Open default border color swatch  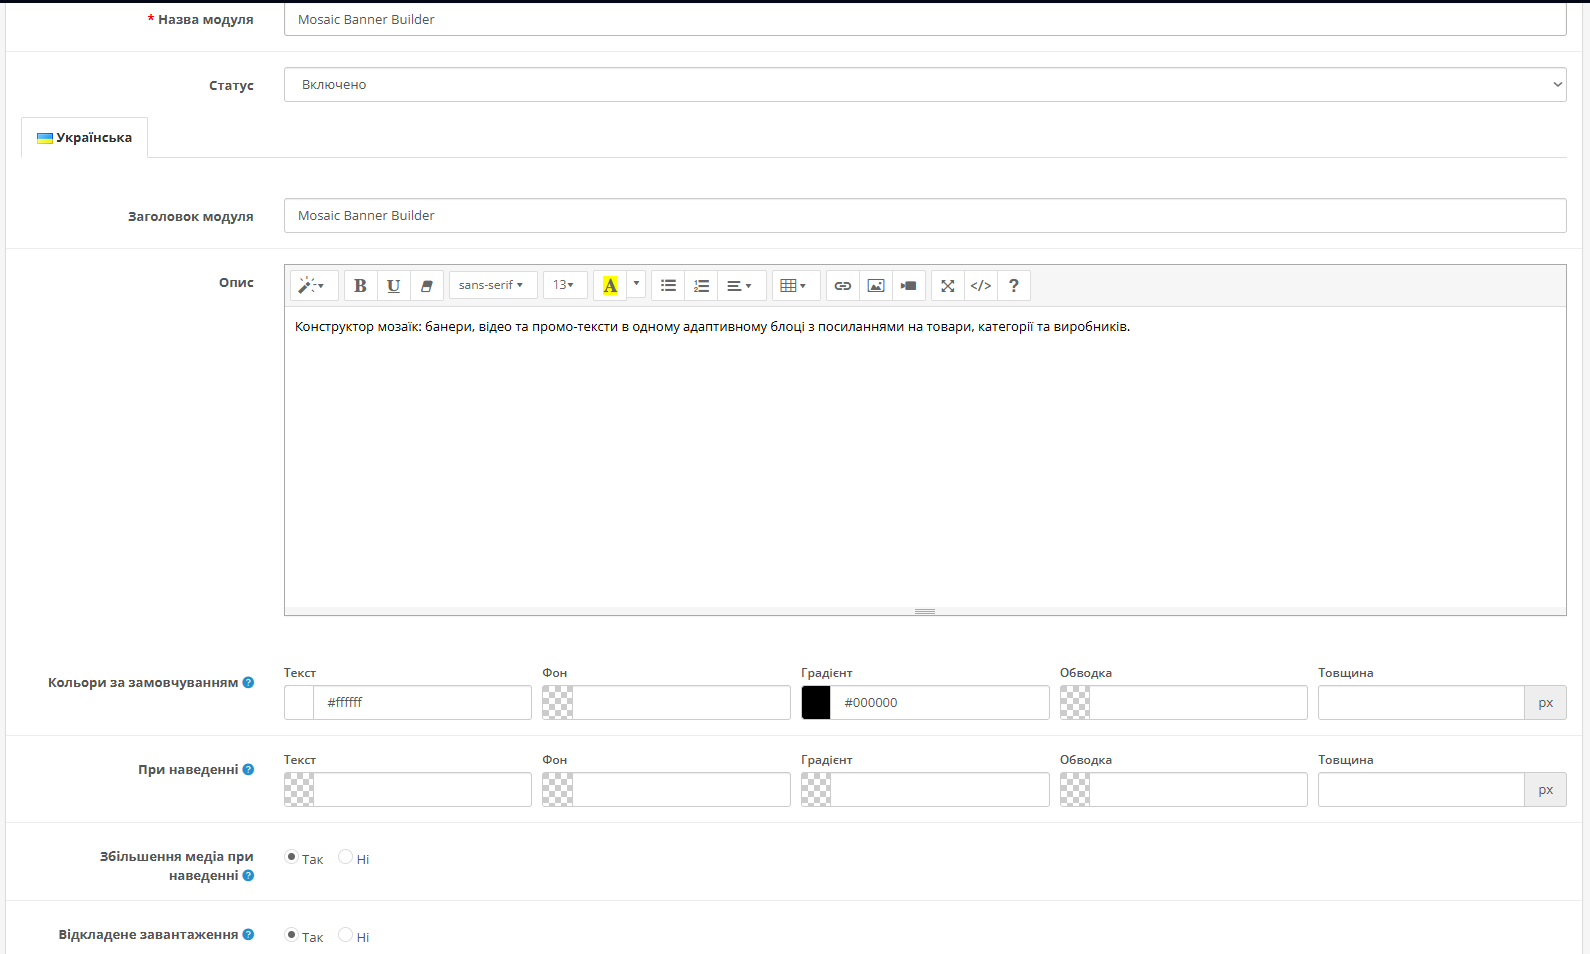coord(1075,703)
